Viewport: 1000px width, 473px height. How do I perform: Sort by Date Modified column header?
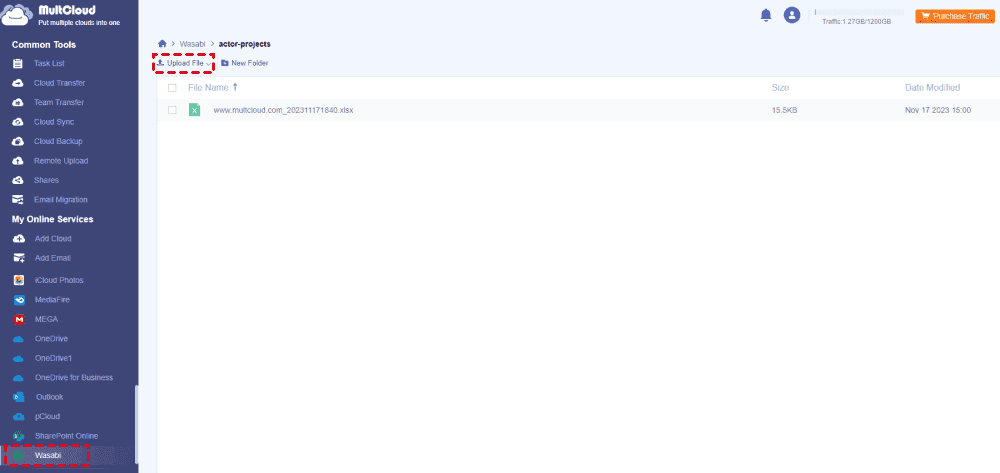932,87
